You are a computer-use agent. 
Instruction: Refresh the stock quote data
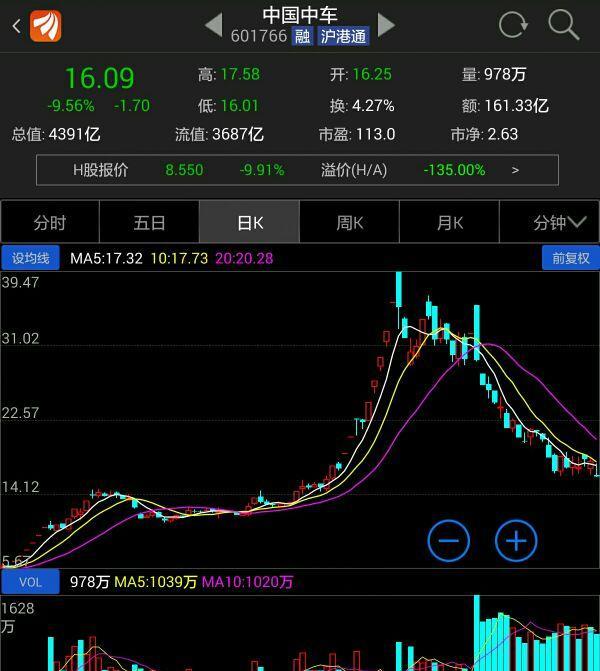pyautogui.click(x=513, y=25)
